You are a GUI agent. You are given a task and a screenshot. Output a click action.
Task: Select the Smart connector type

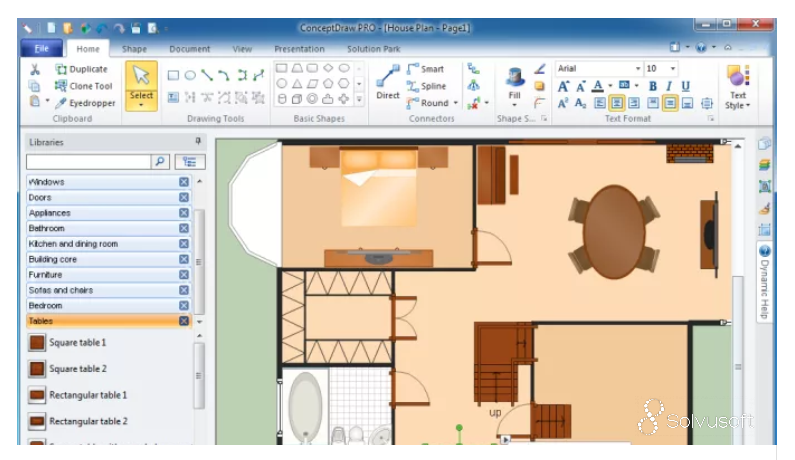(x=425, y=68)
